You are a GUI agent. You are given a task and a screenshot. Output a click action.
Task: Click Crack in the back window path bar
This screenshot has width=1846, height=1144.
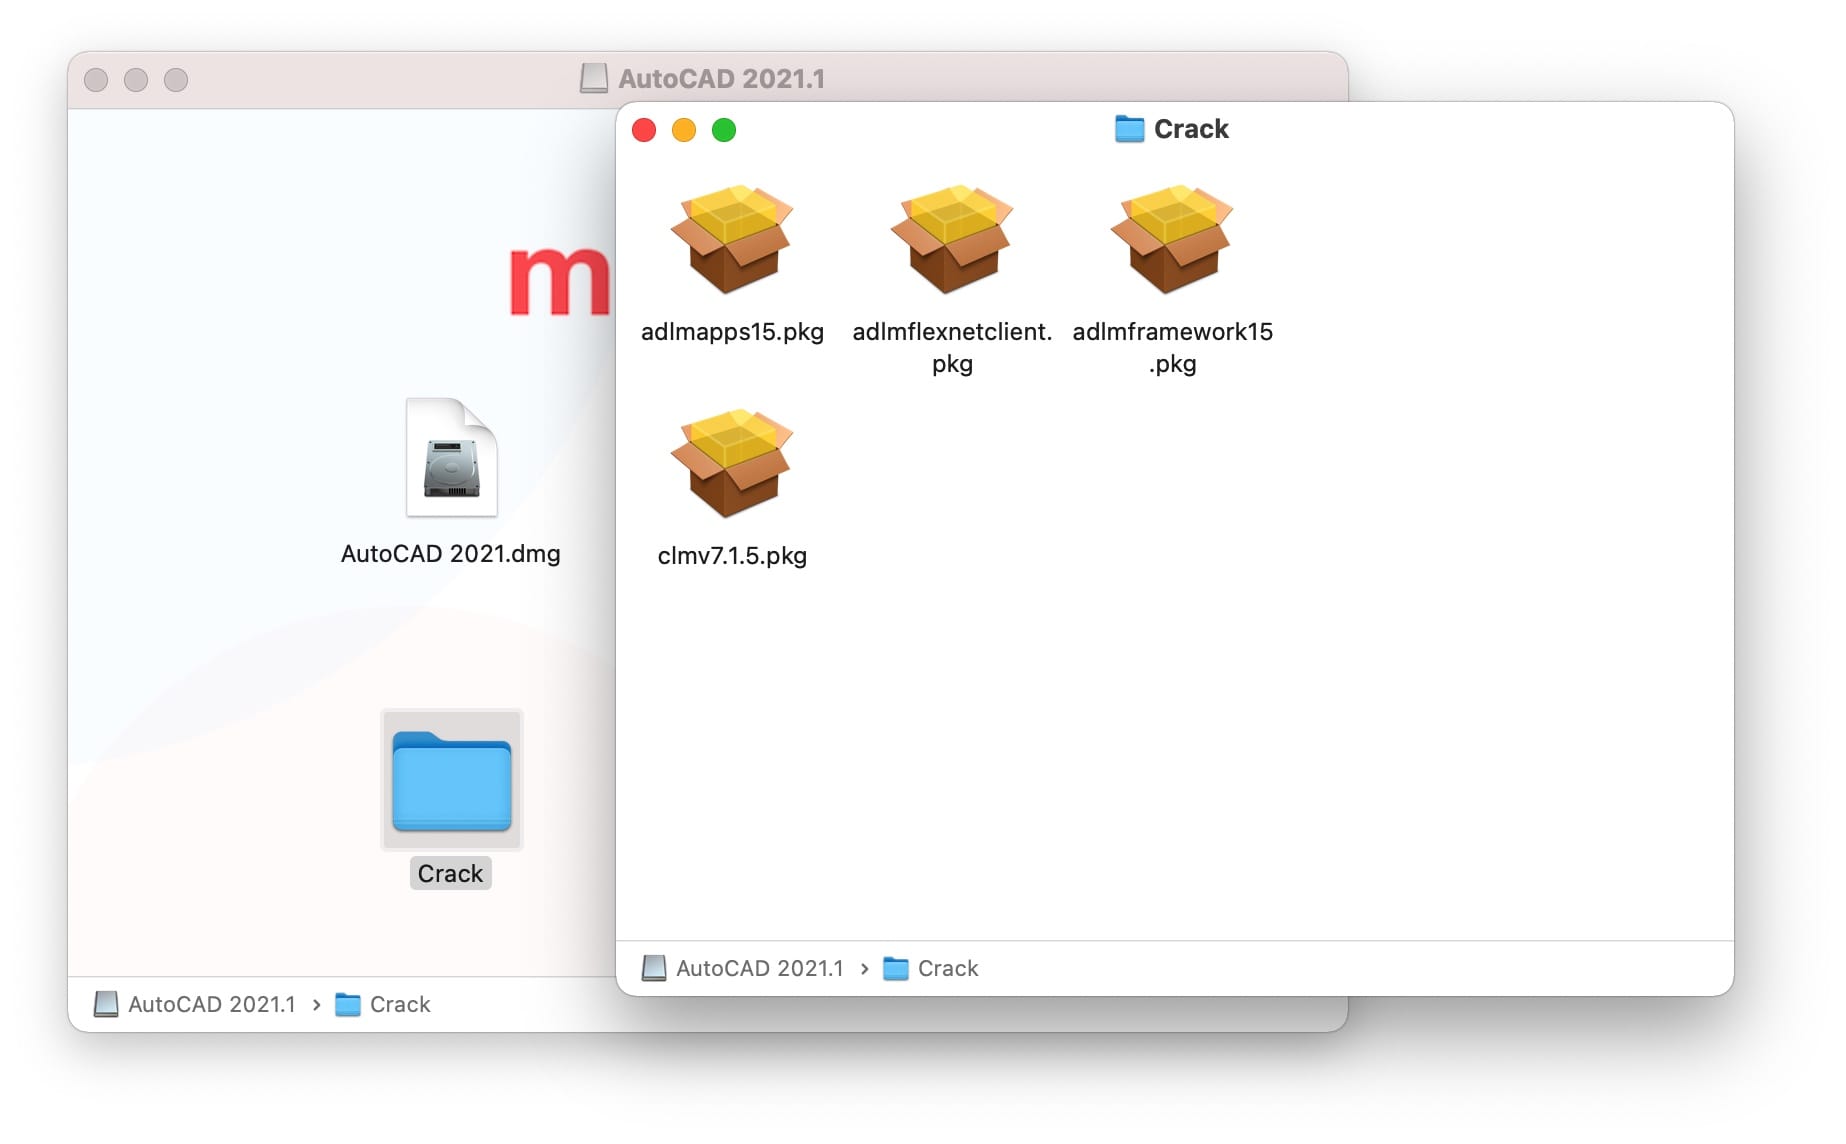[399, 1004]
